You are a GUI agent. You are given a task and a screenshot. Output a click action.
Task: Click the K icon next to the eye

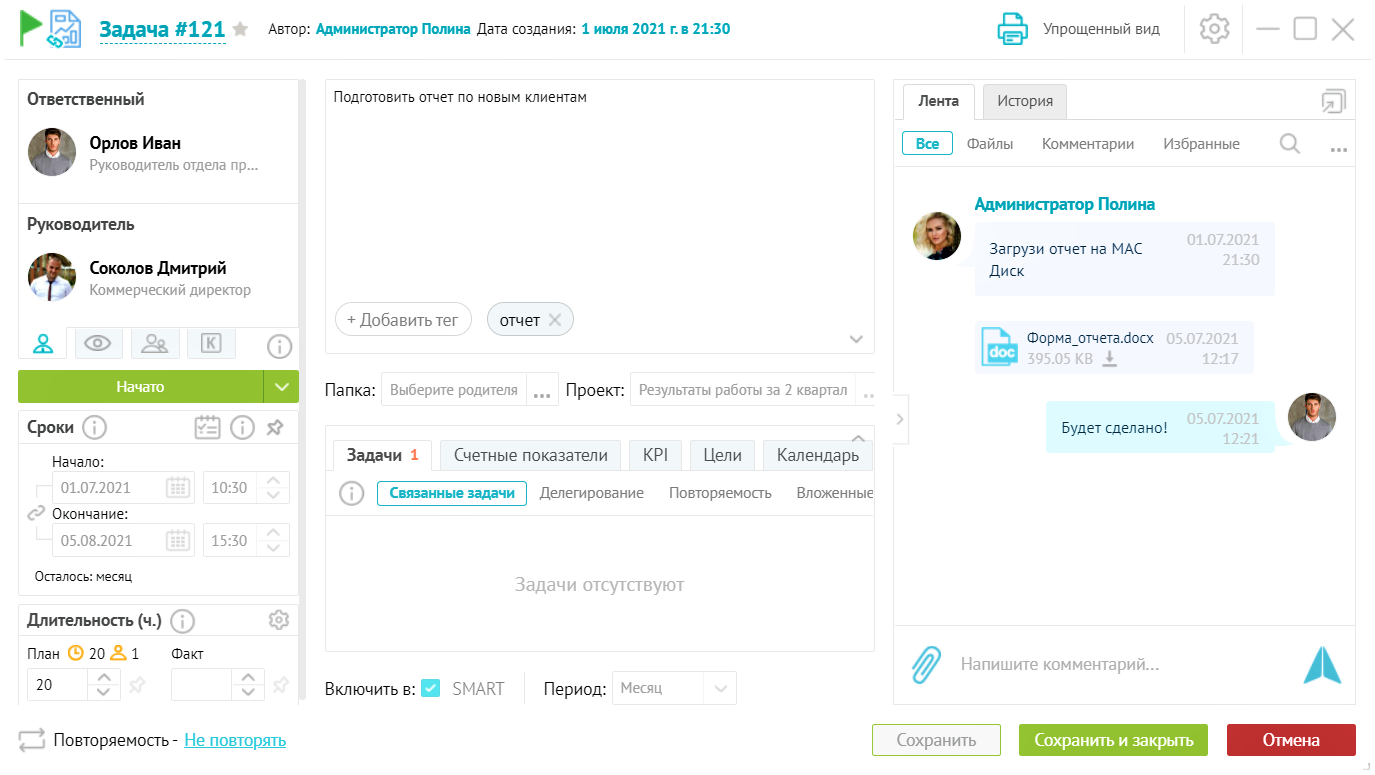(211, 343)
